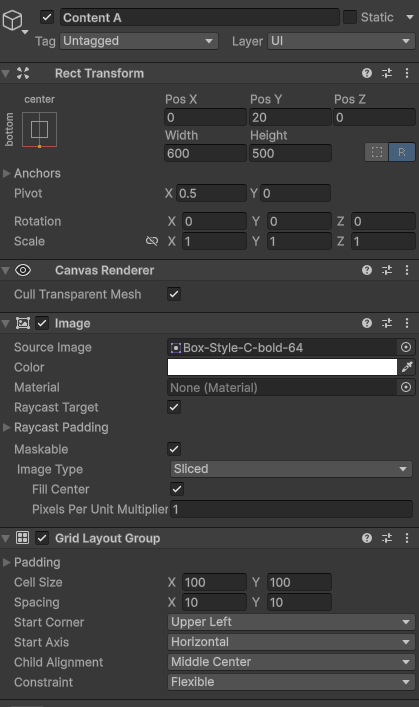Click the Canvas Renderer eye icon

(x=23, y=270)
